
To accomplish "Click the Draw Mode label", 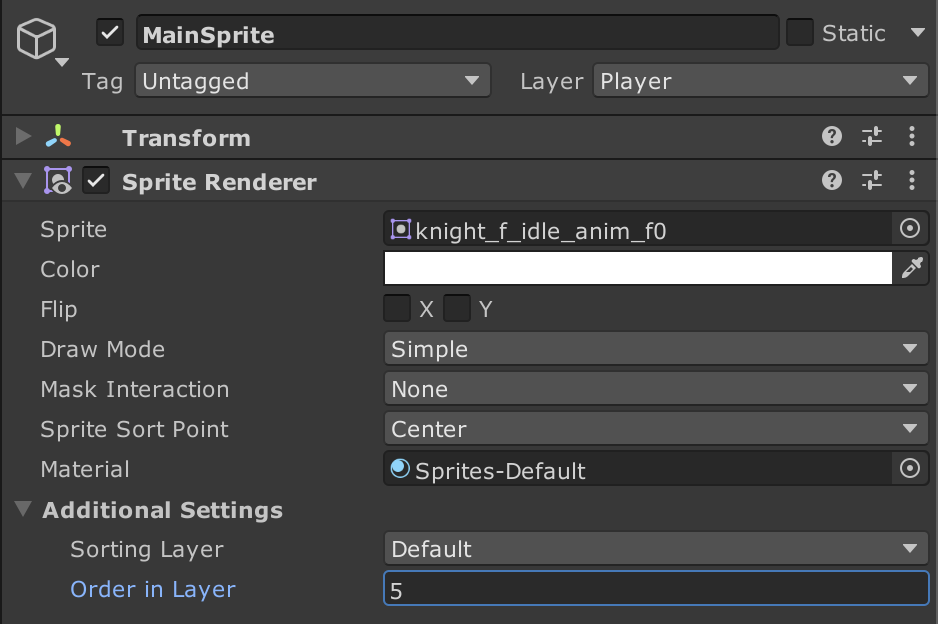I will pyautogui.click(x=102, y=349).
